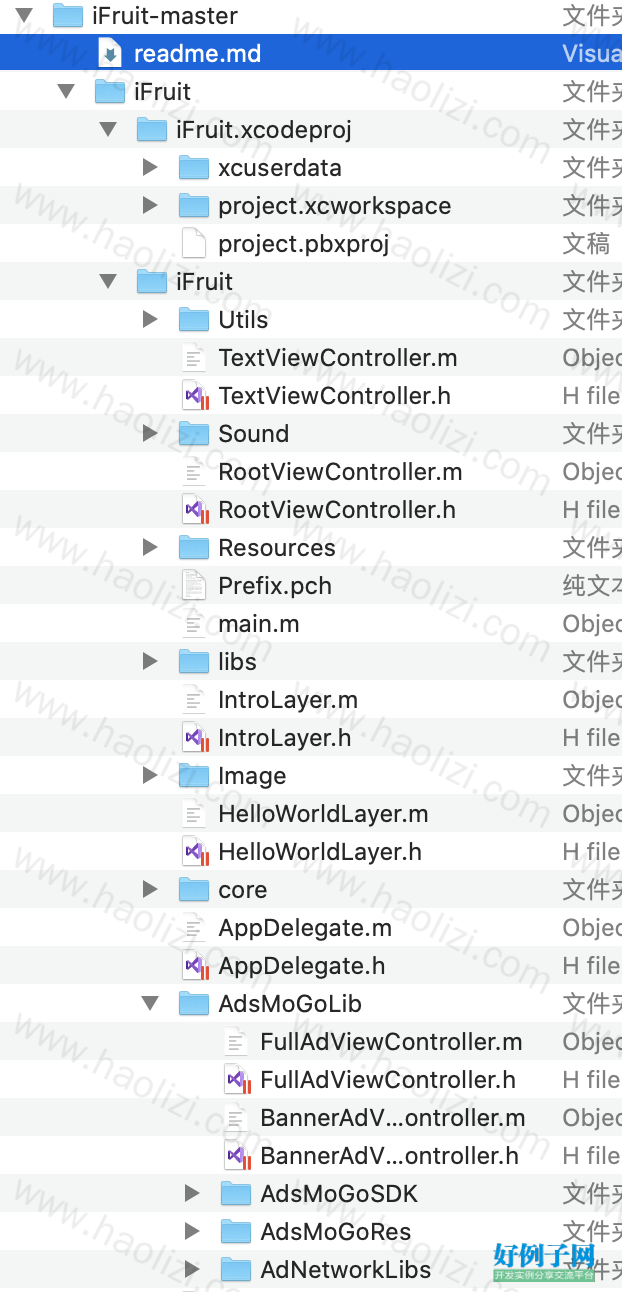Image resolution: width=622 pixels, height=1292 pixels.
Task: Select the TextViewController.m file name
Action: coord(338,358)
